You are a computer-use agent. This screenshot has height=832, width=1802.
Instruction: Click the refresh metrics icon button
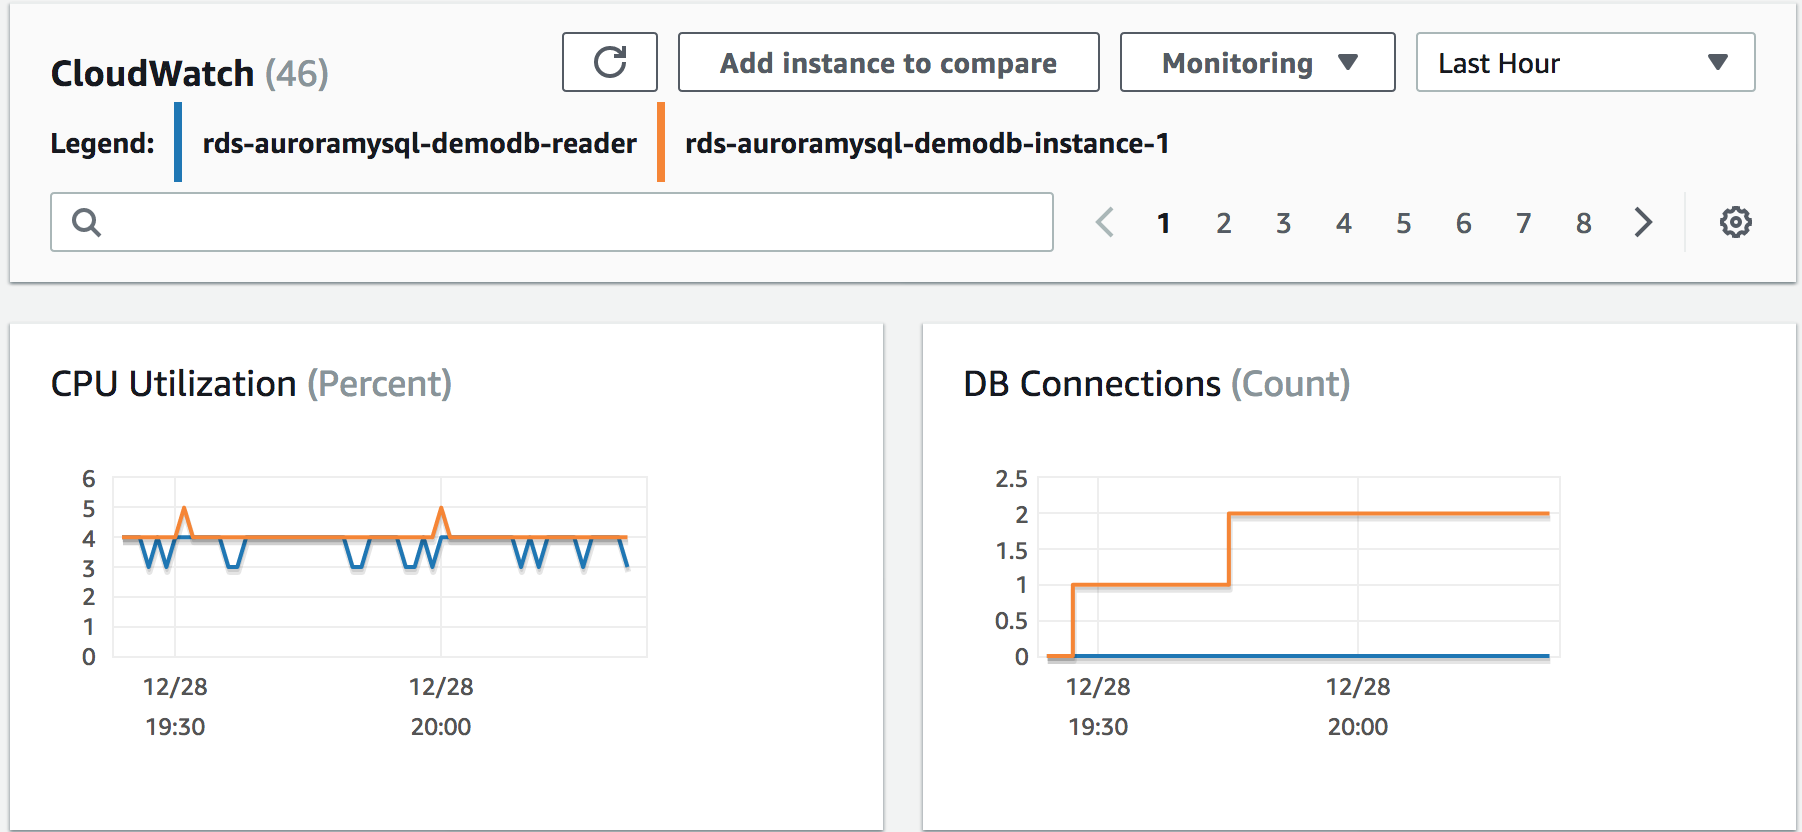pos(610,62)
